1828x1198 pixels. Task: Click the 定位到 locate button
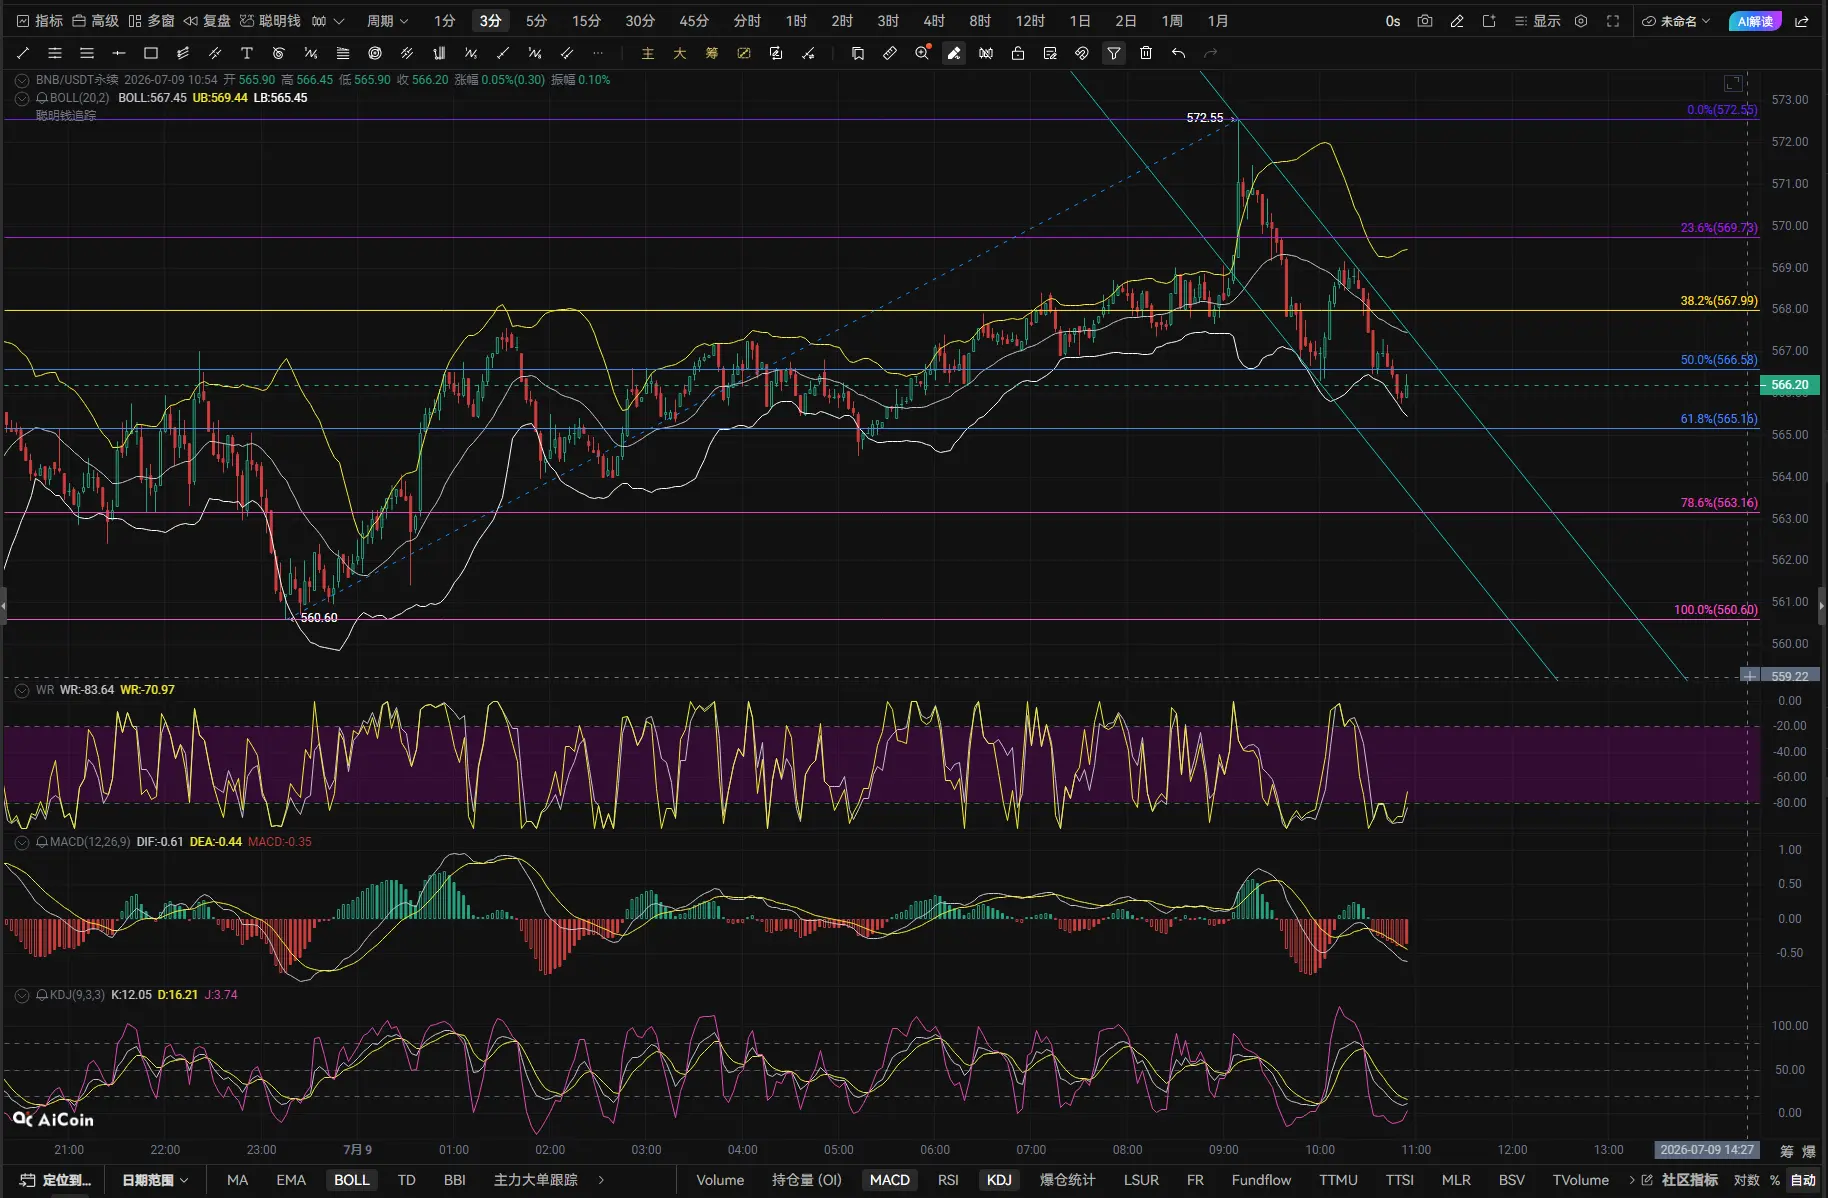coord(56,1180)
